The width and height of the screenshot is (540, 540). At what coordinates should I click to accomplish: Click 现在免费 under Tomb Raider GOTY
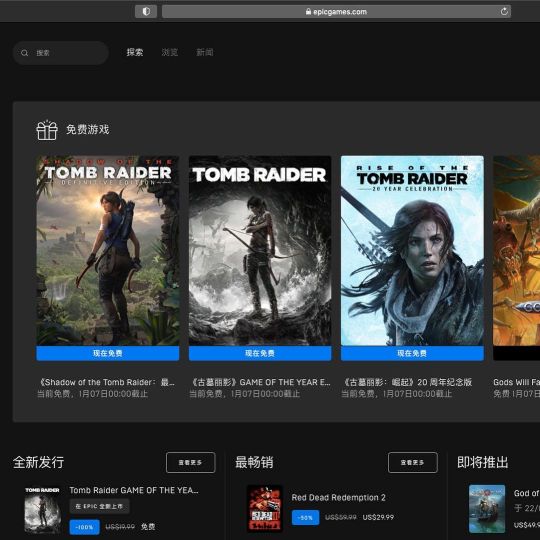click(260, 353)
